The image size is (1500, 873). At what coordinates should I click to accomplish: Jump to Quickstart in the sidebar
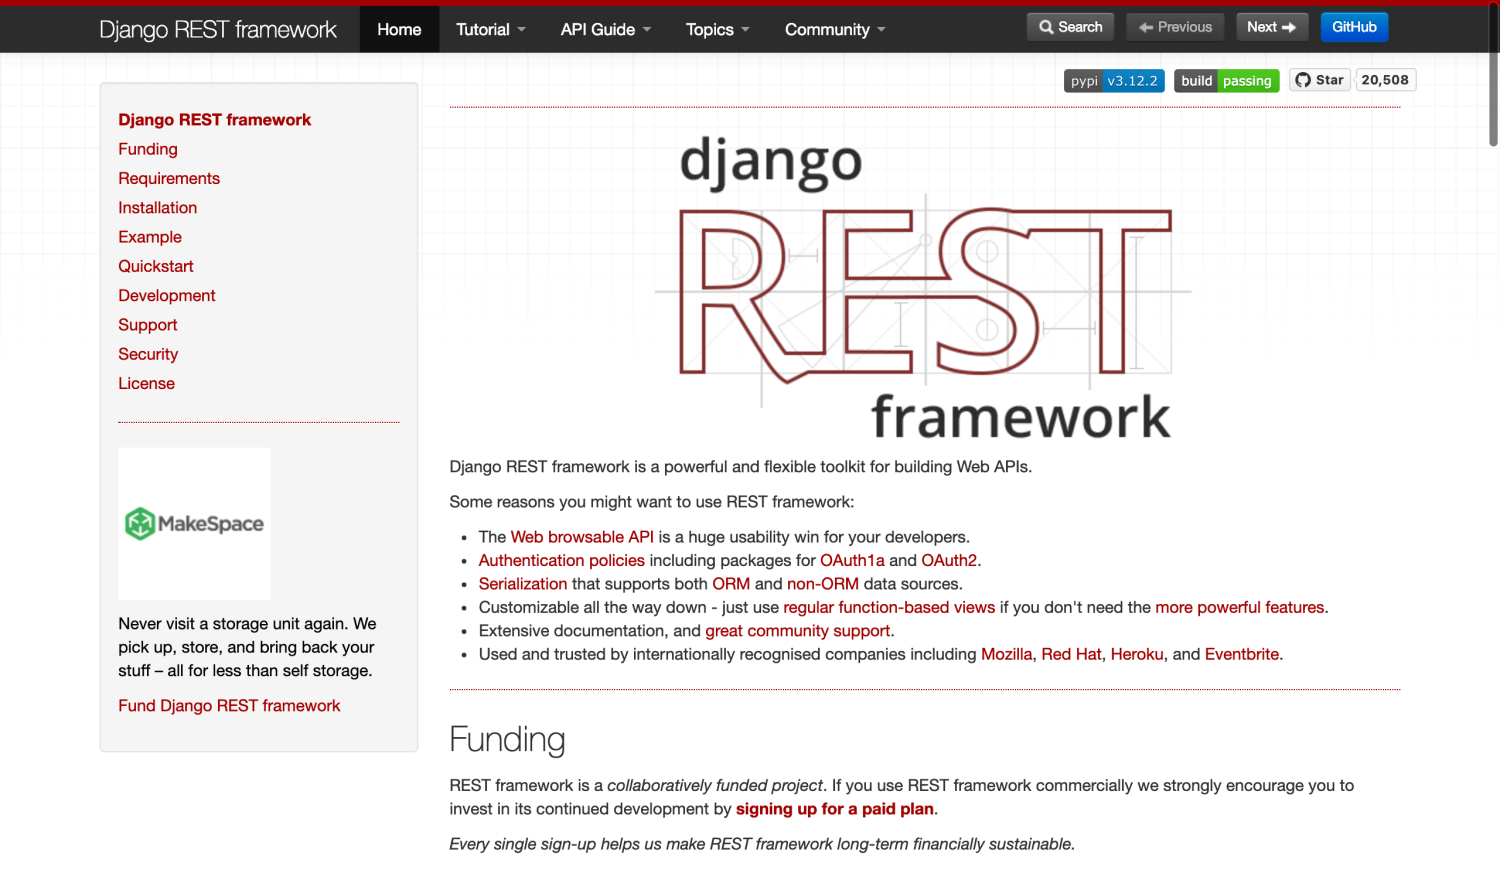[156, 266]
